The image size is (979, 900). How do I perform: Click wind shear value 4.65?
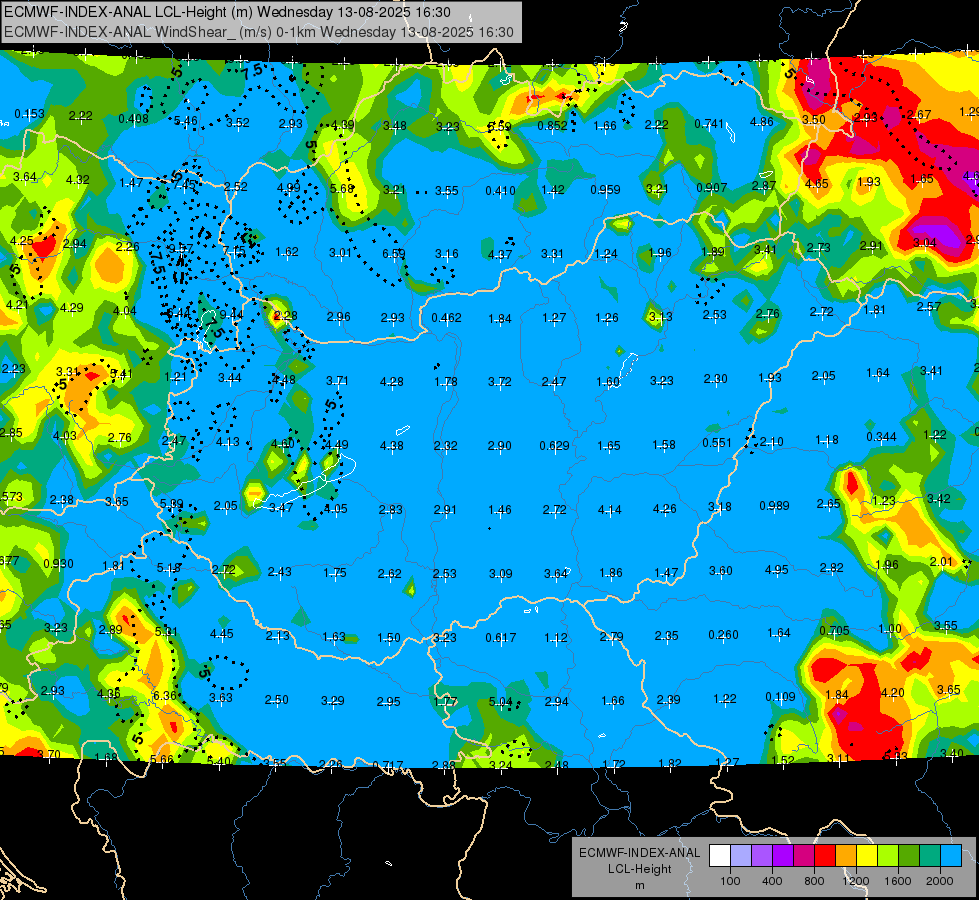pyautogui.click(x=817, y=184)
